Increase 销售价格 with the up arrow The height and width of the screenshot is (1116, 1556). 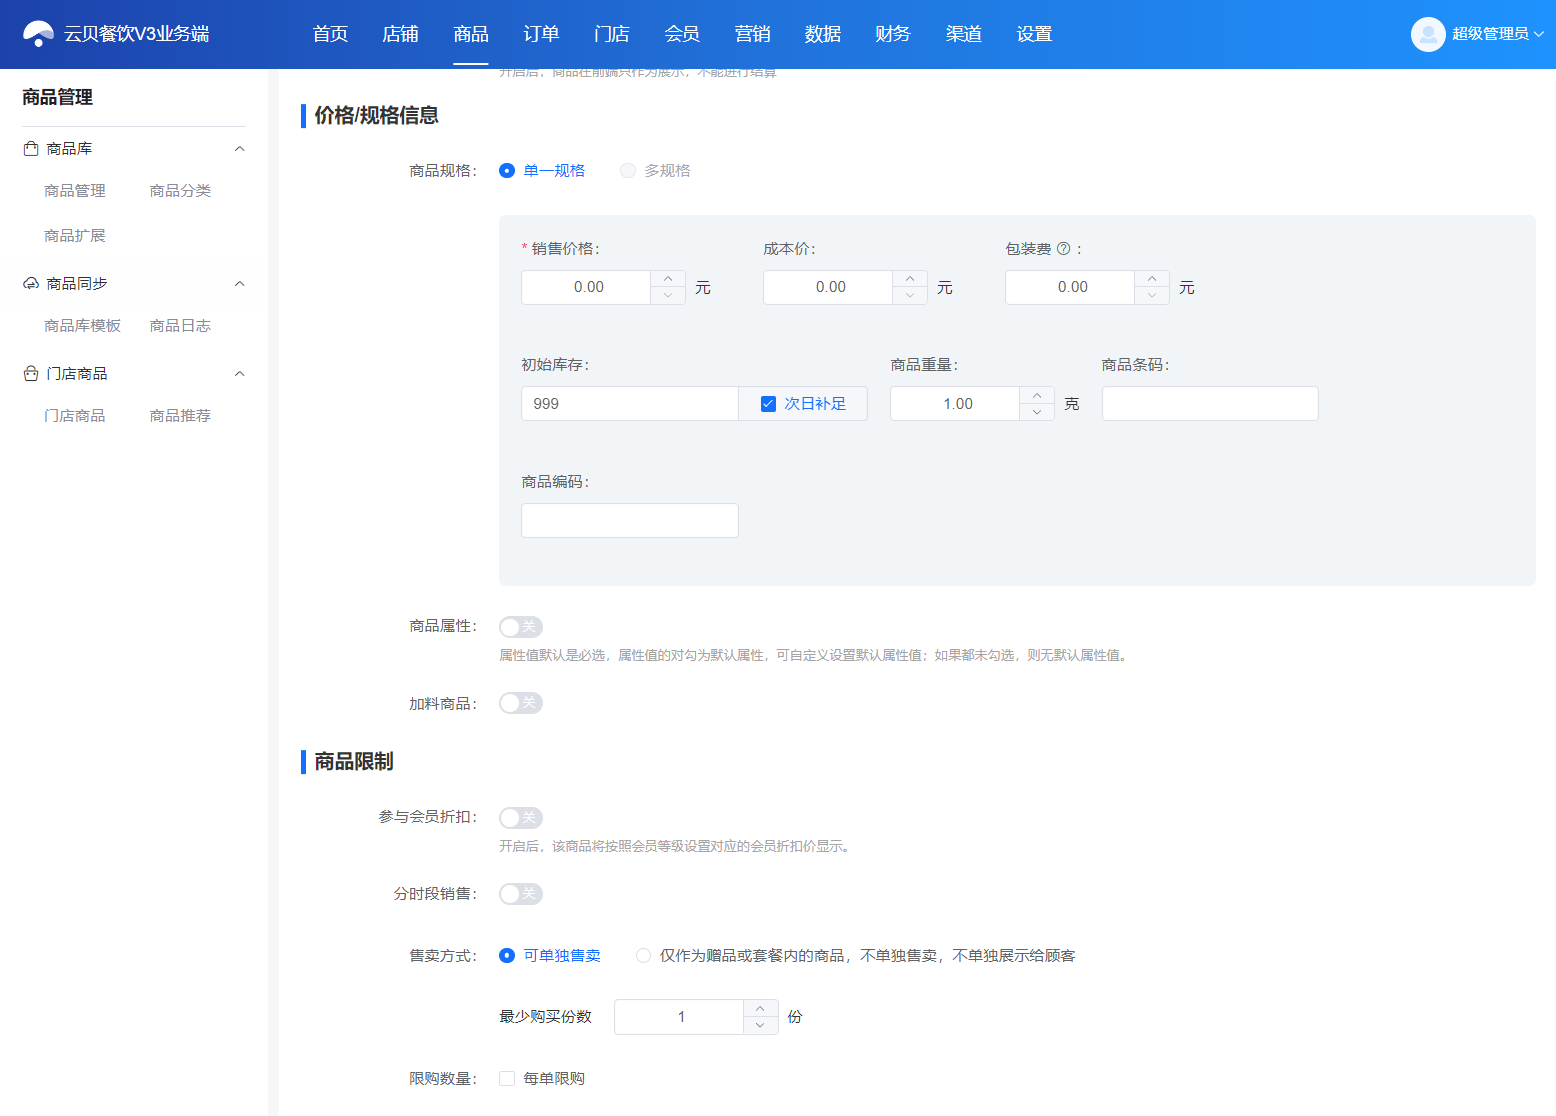pos(668,279)
